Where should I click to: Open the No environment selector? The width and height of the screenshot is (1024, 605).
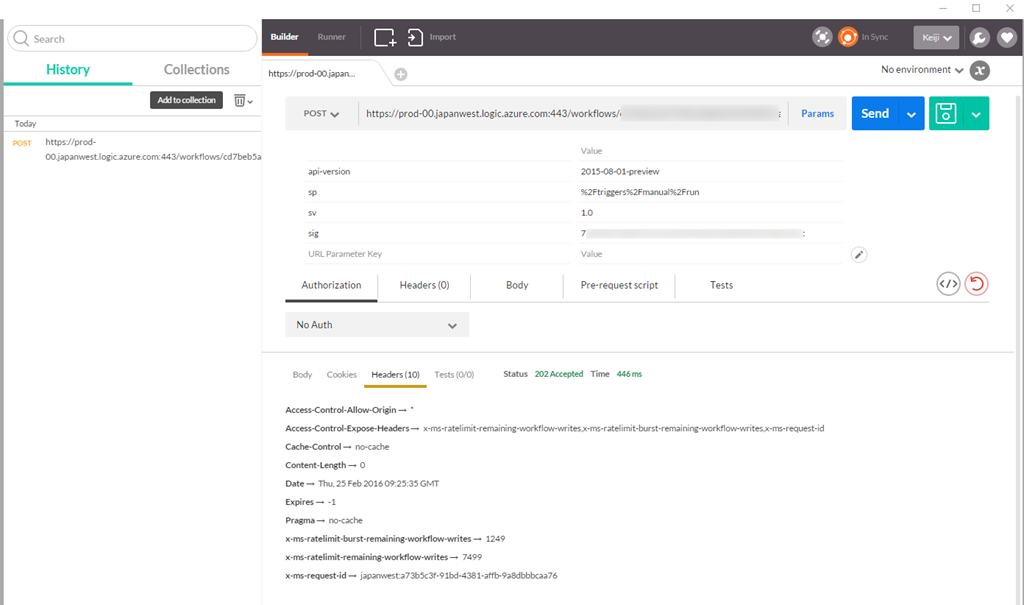click(x=922, y=70)
